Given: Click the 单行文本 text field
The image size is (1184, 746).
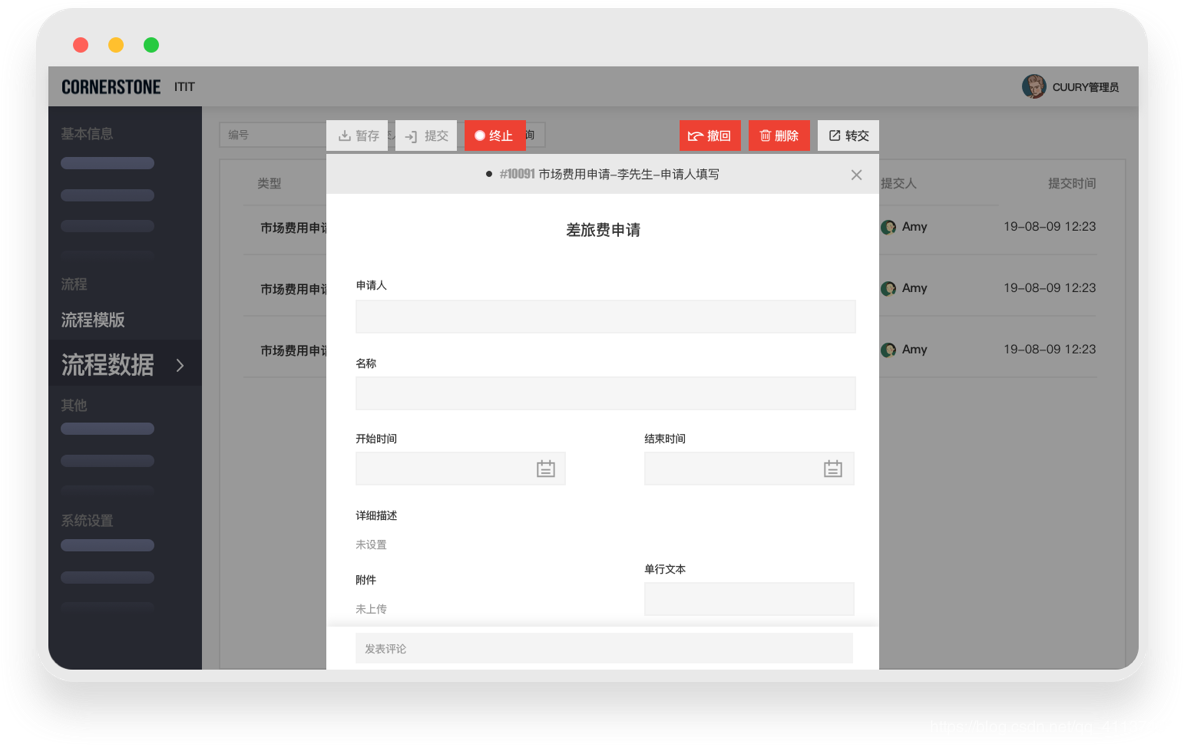Looking at the screenshot, I should tap(749, 598).
